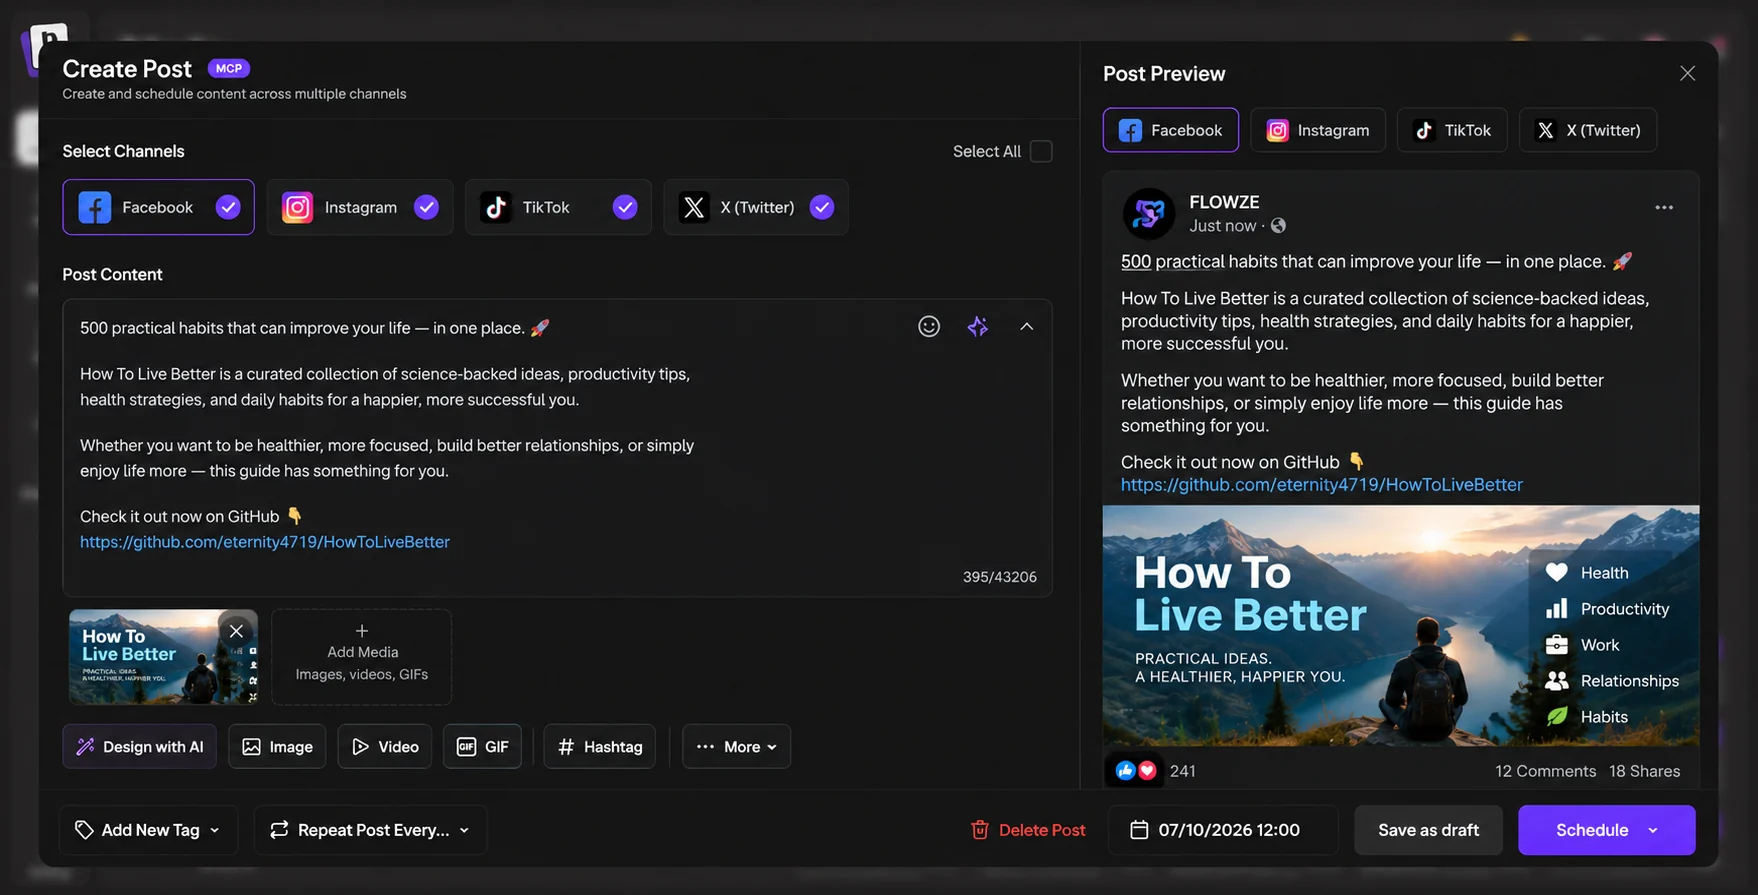Click the 18 Shares count in preview
The width and height of the screenshot is (1758, 895).
point(1645,771)
